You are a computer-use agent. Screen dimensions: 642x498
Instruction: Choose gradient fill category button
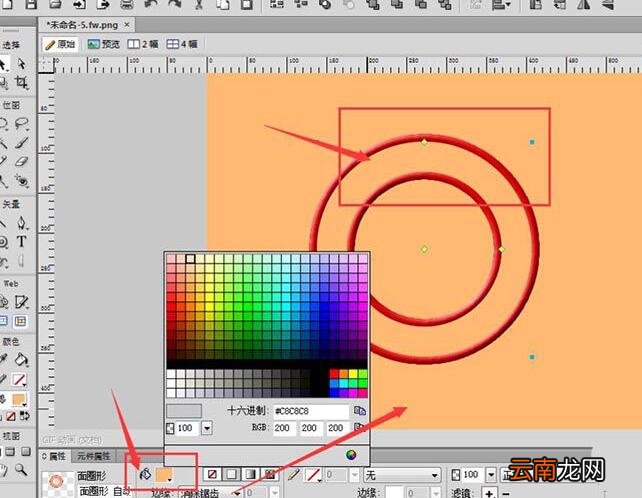pos(251,475)
